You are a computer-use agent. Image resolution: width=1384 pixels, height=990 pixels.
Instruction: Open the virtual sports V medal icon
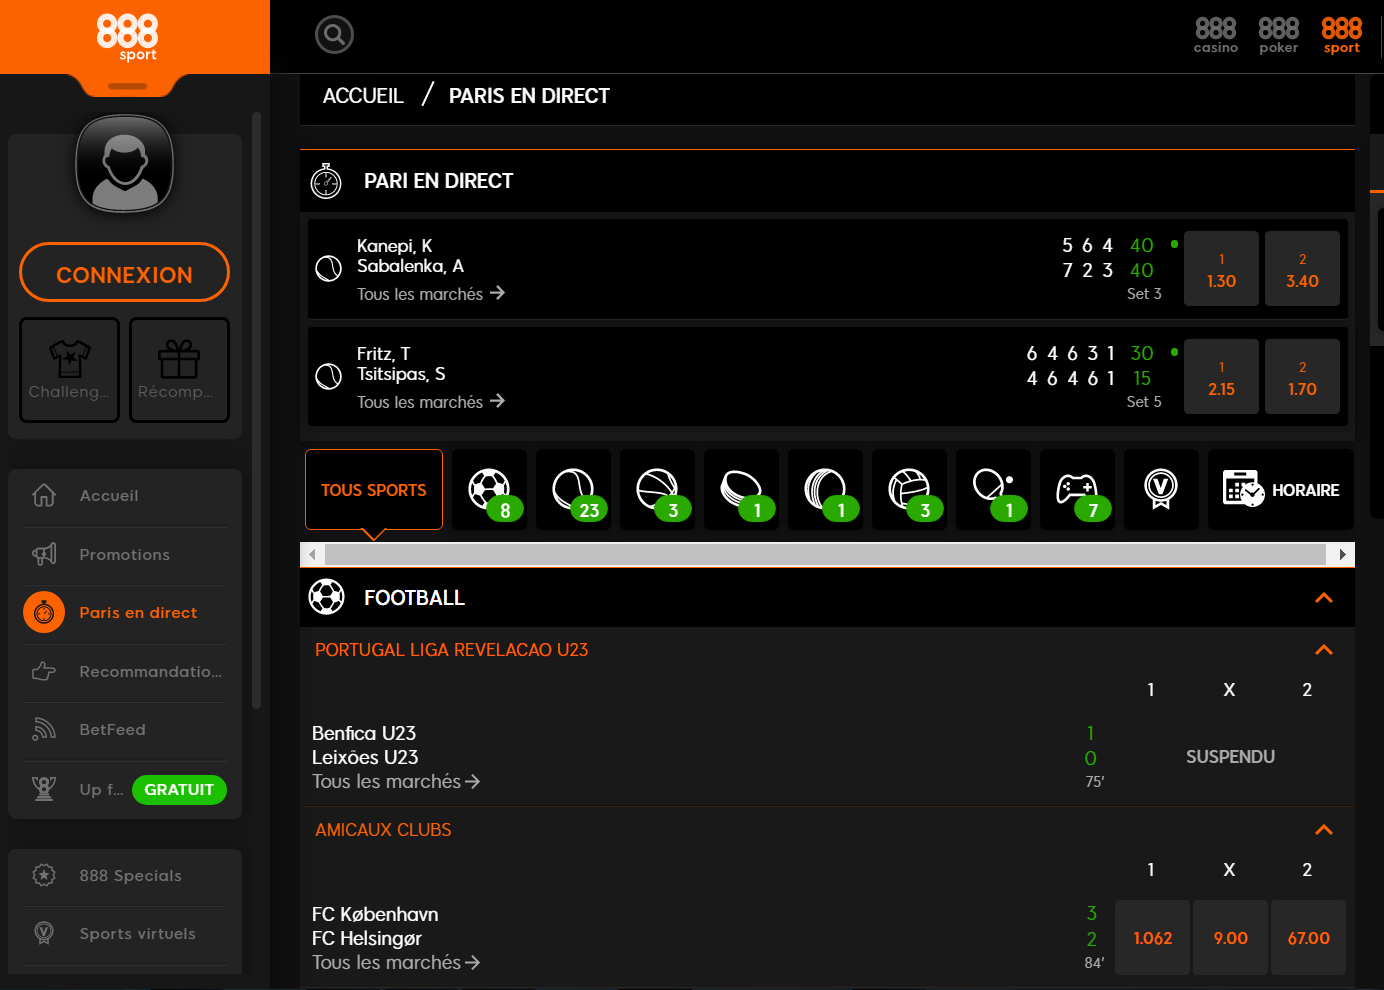(x=1162, y=490)
